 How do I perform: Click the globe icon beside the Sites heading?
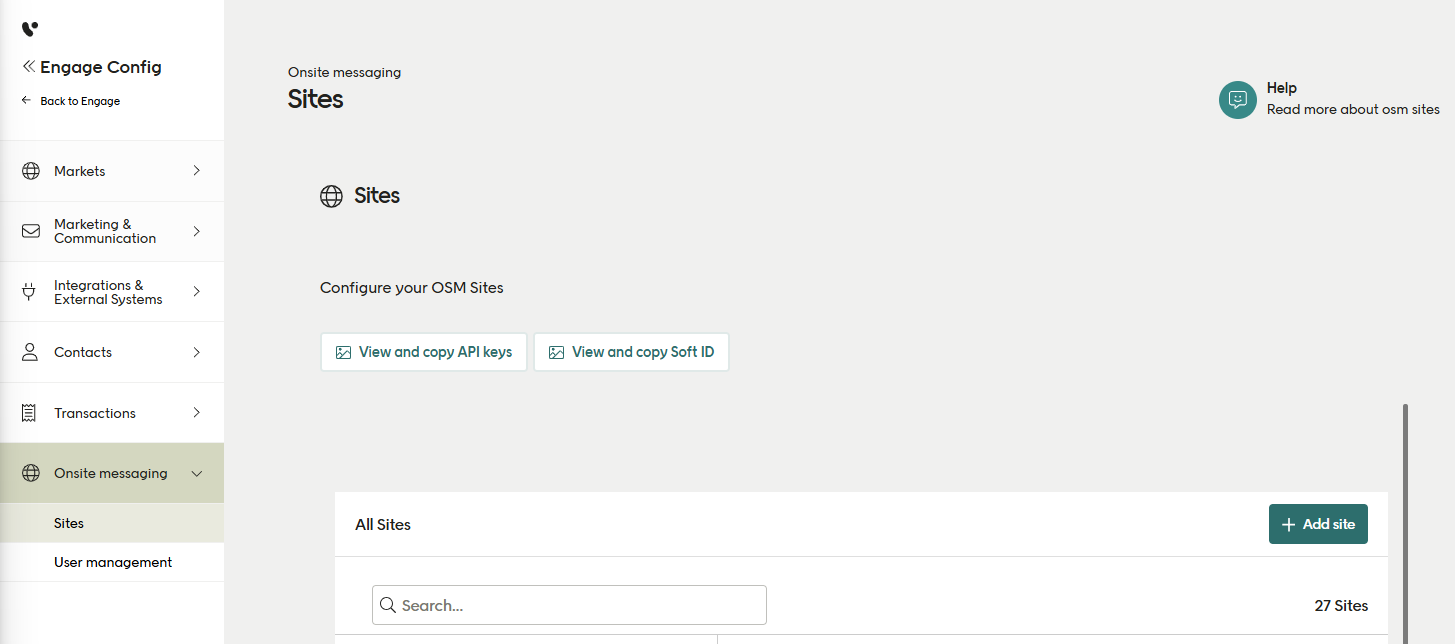point(331,196)
